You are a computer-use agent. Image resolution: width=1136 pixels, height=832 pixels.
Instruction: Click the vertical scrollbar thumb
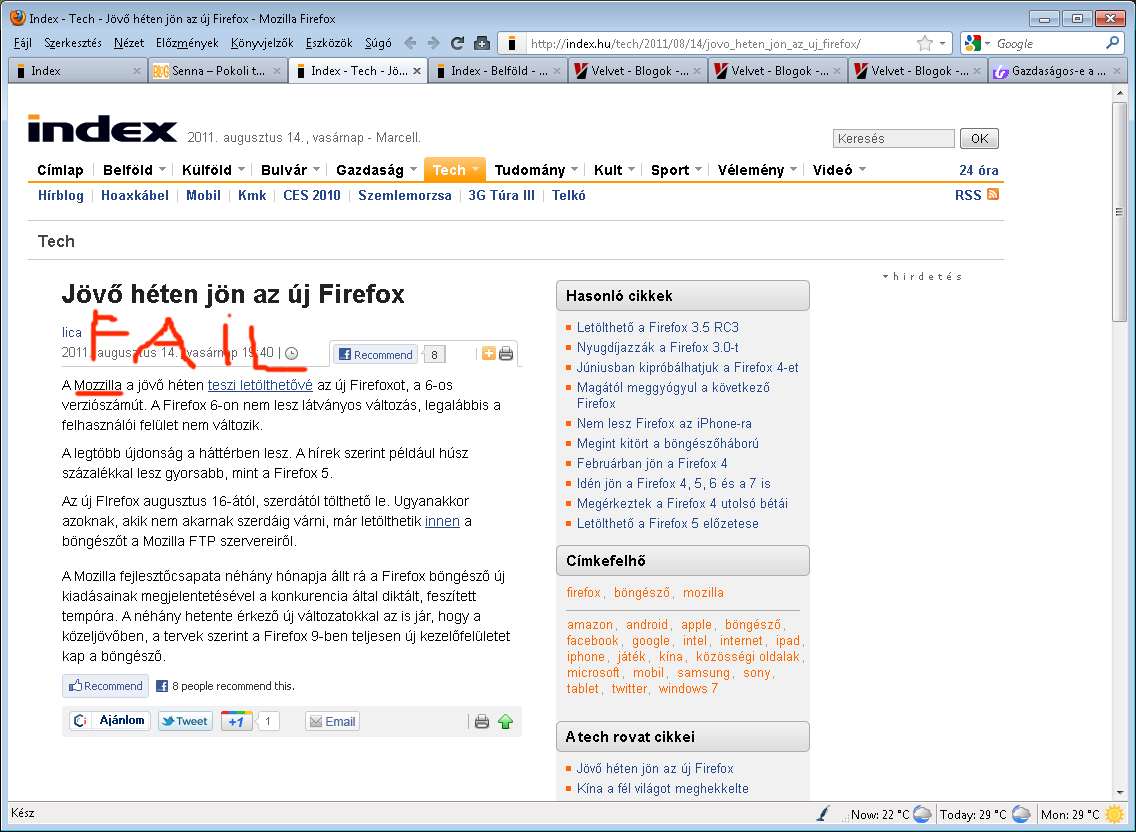pyautogui.click(x=1119, y=211)
